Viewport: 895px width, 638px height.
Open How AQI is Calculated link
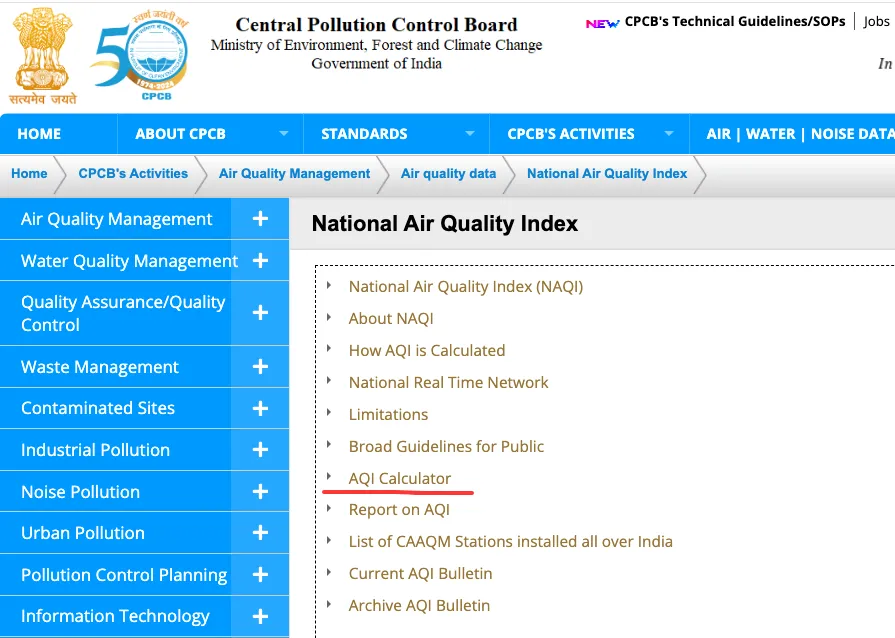coord(427,350)
